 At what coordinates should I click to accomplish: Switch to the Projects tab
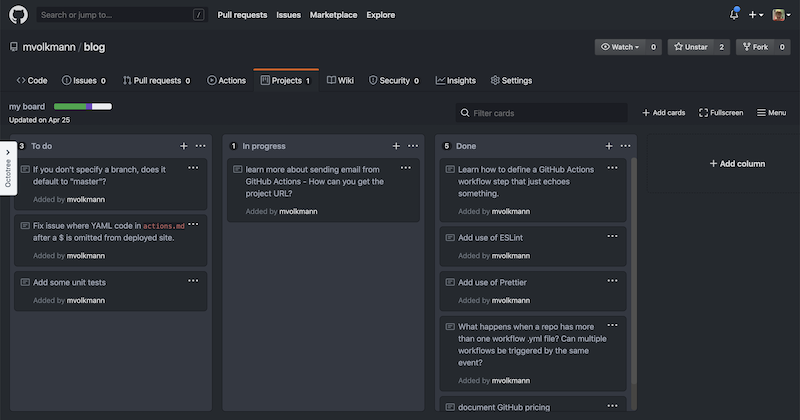pos(286,81)
